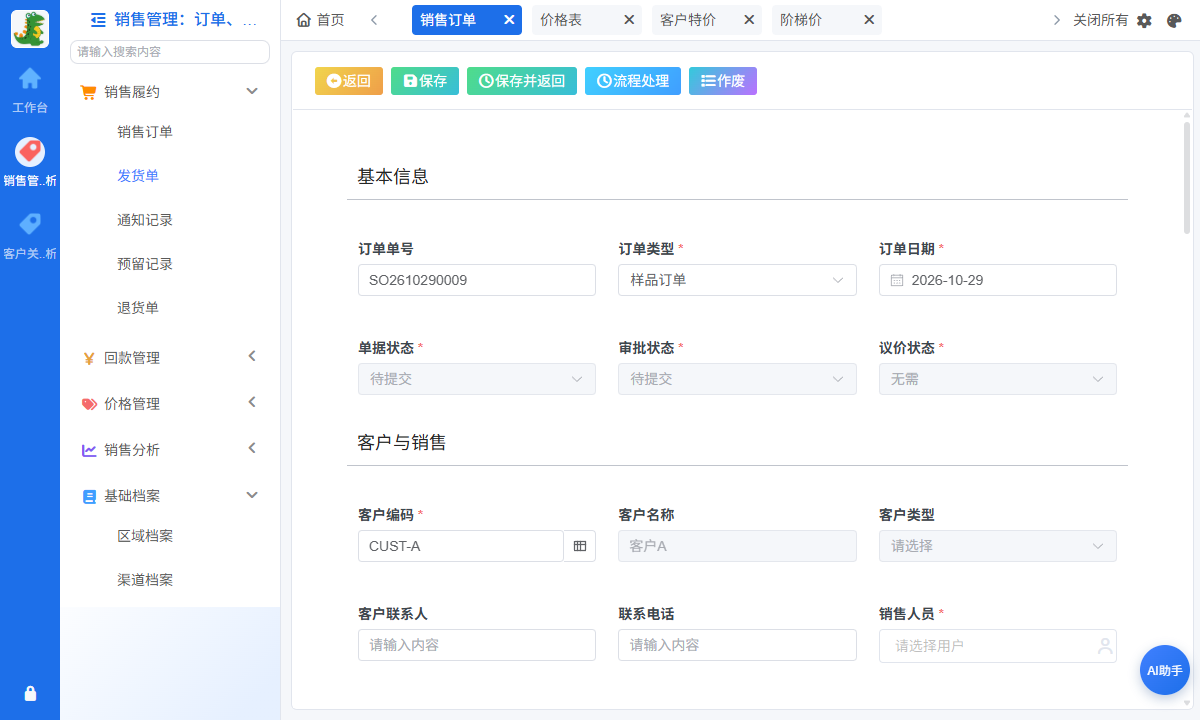Focus the sidebar search input
The image size is (1200, 720).
[170, 51]
